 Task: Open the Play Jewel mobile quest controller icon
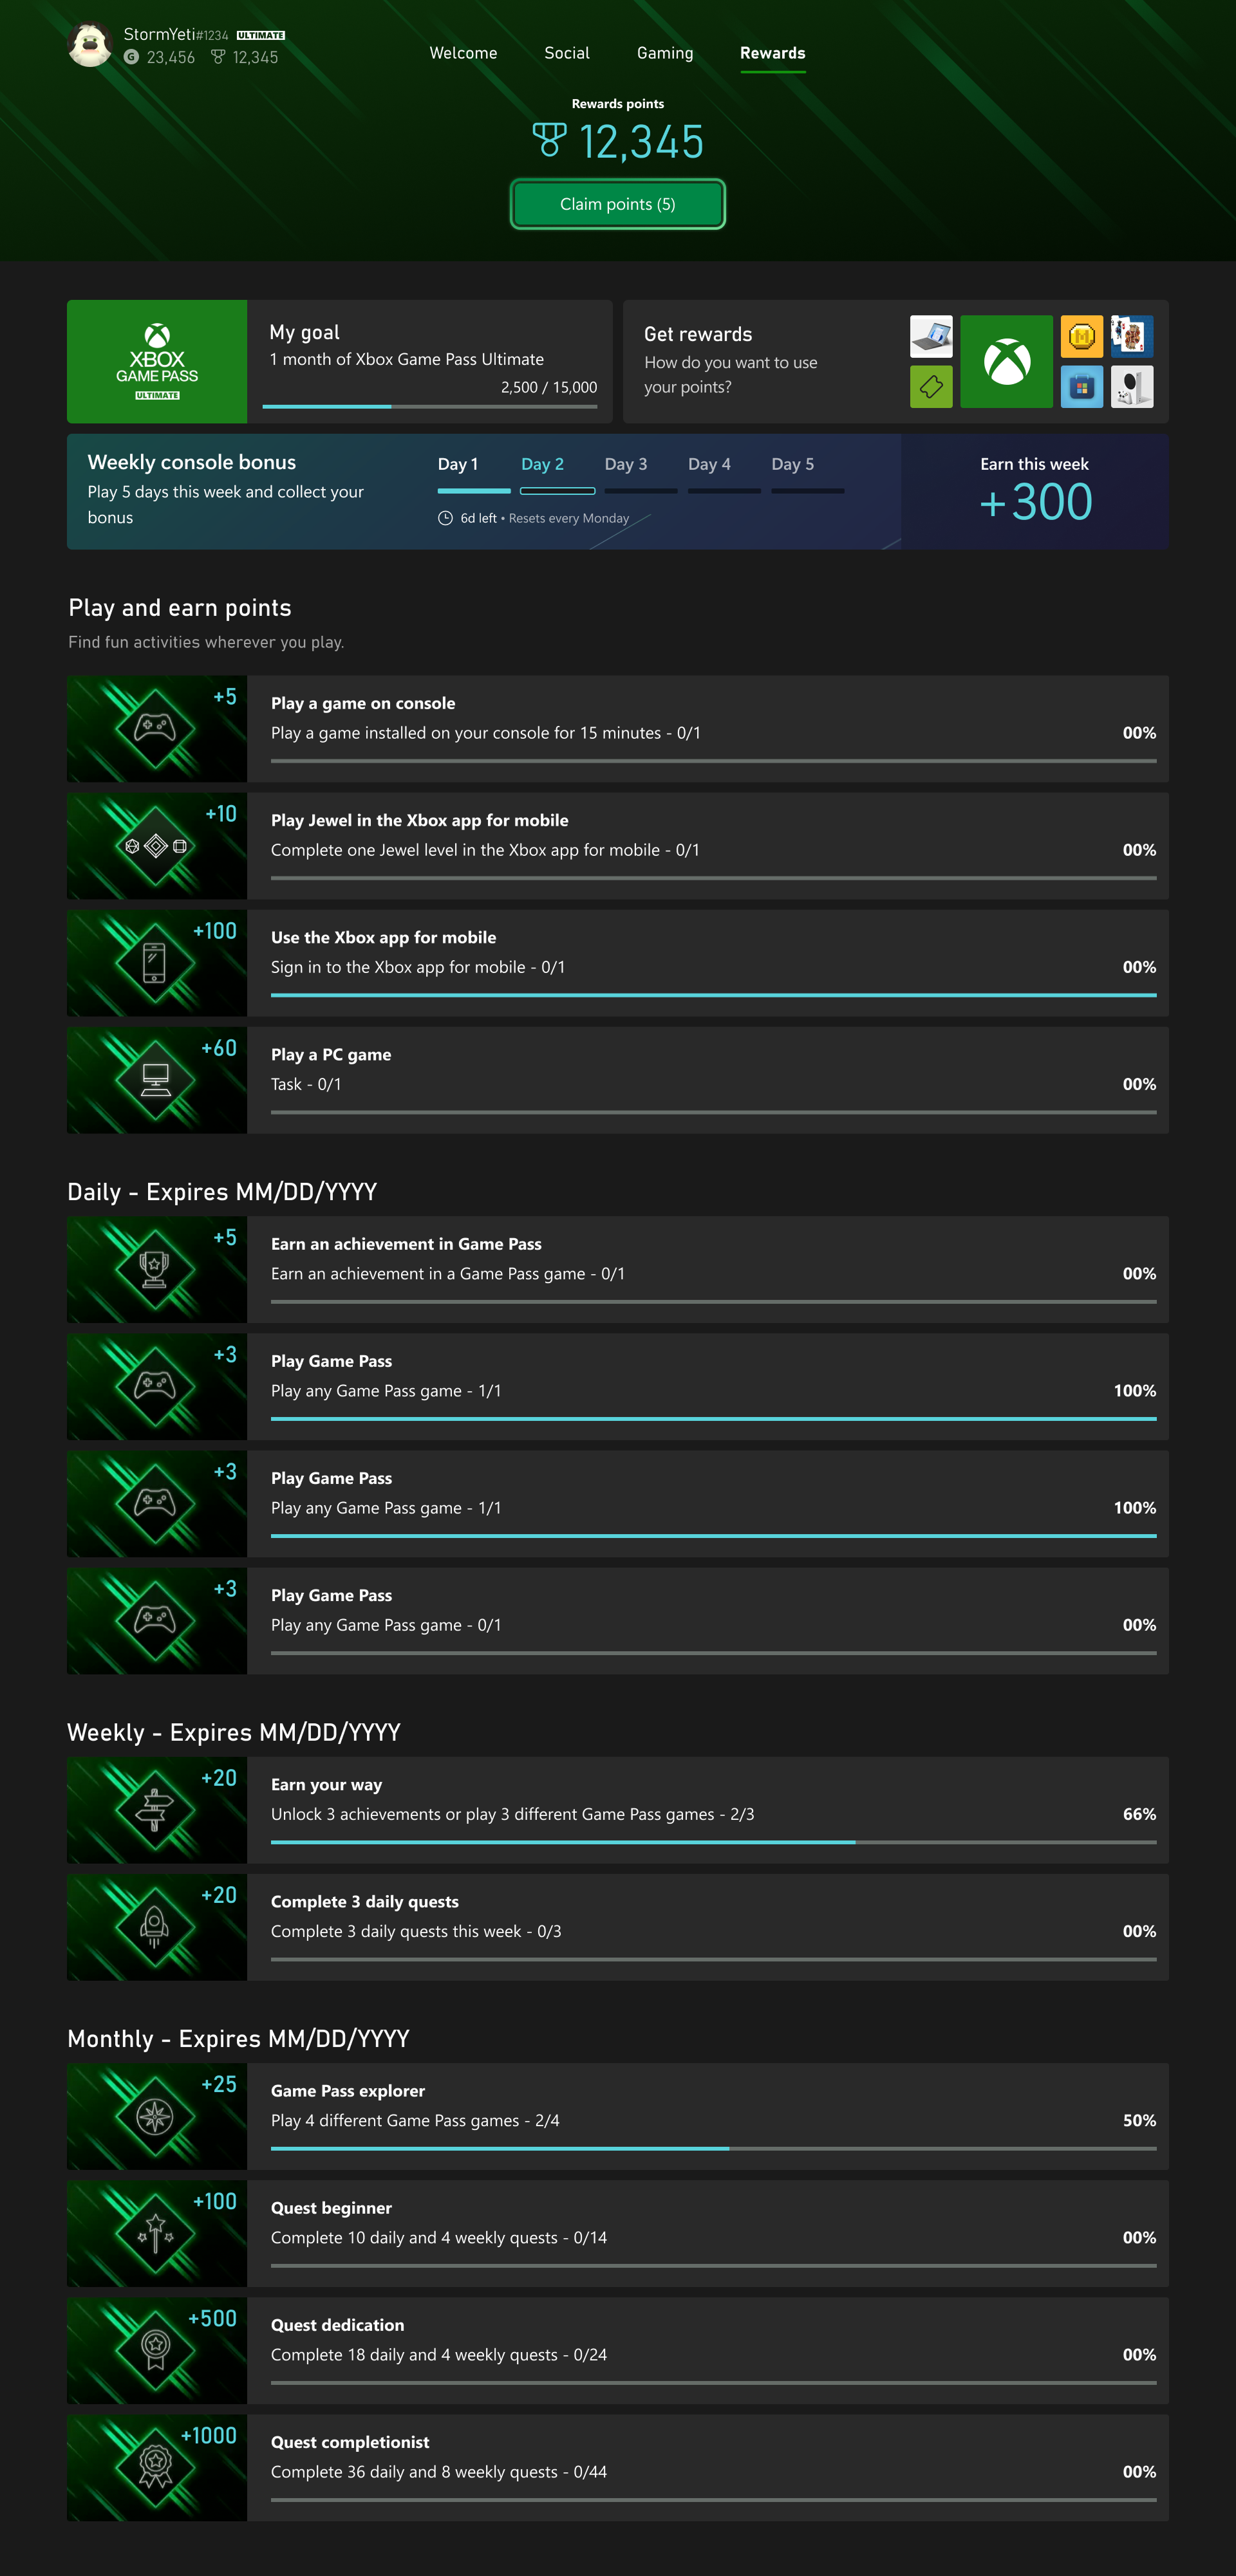click(156, 846)
